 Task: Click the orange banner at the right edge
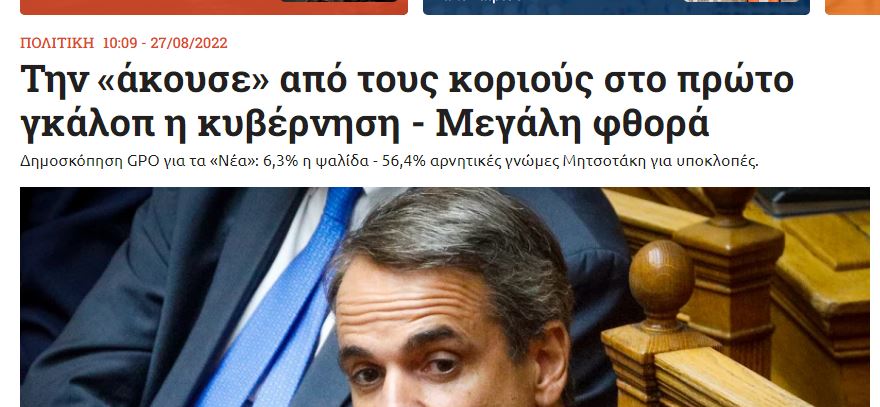pos(852,7)
